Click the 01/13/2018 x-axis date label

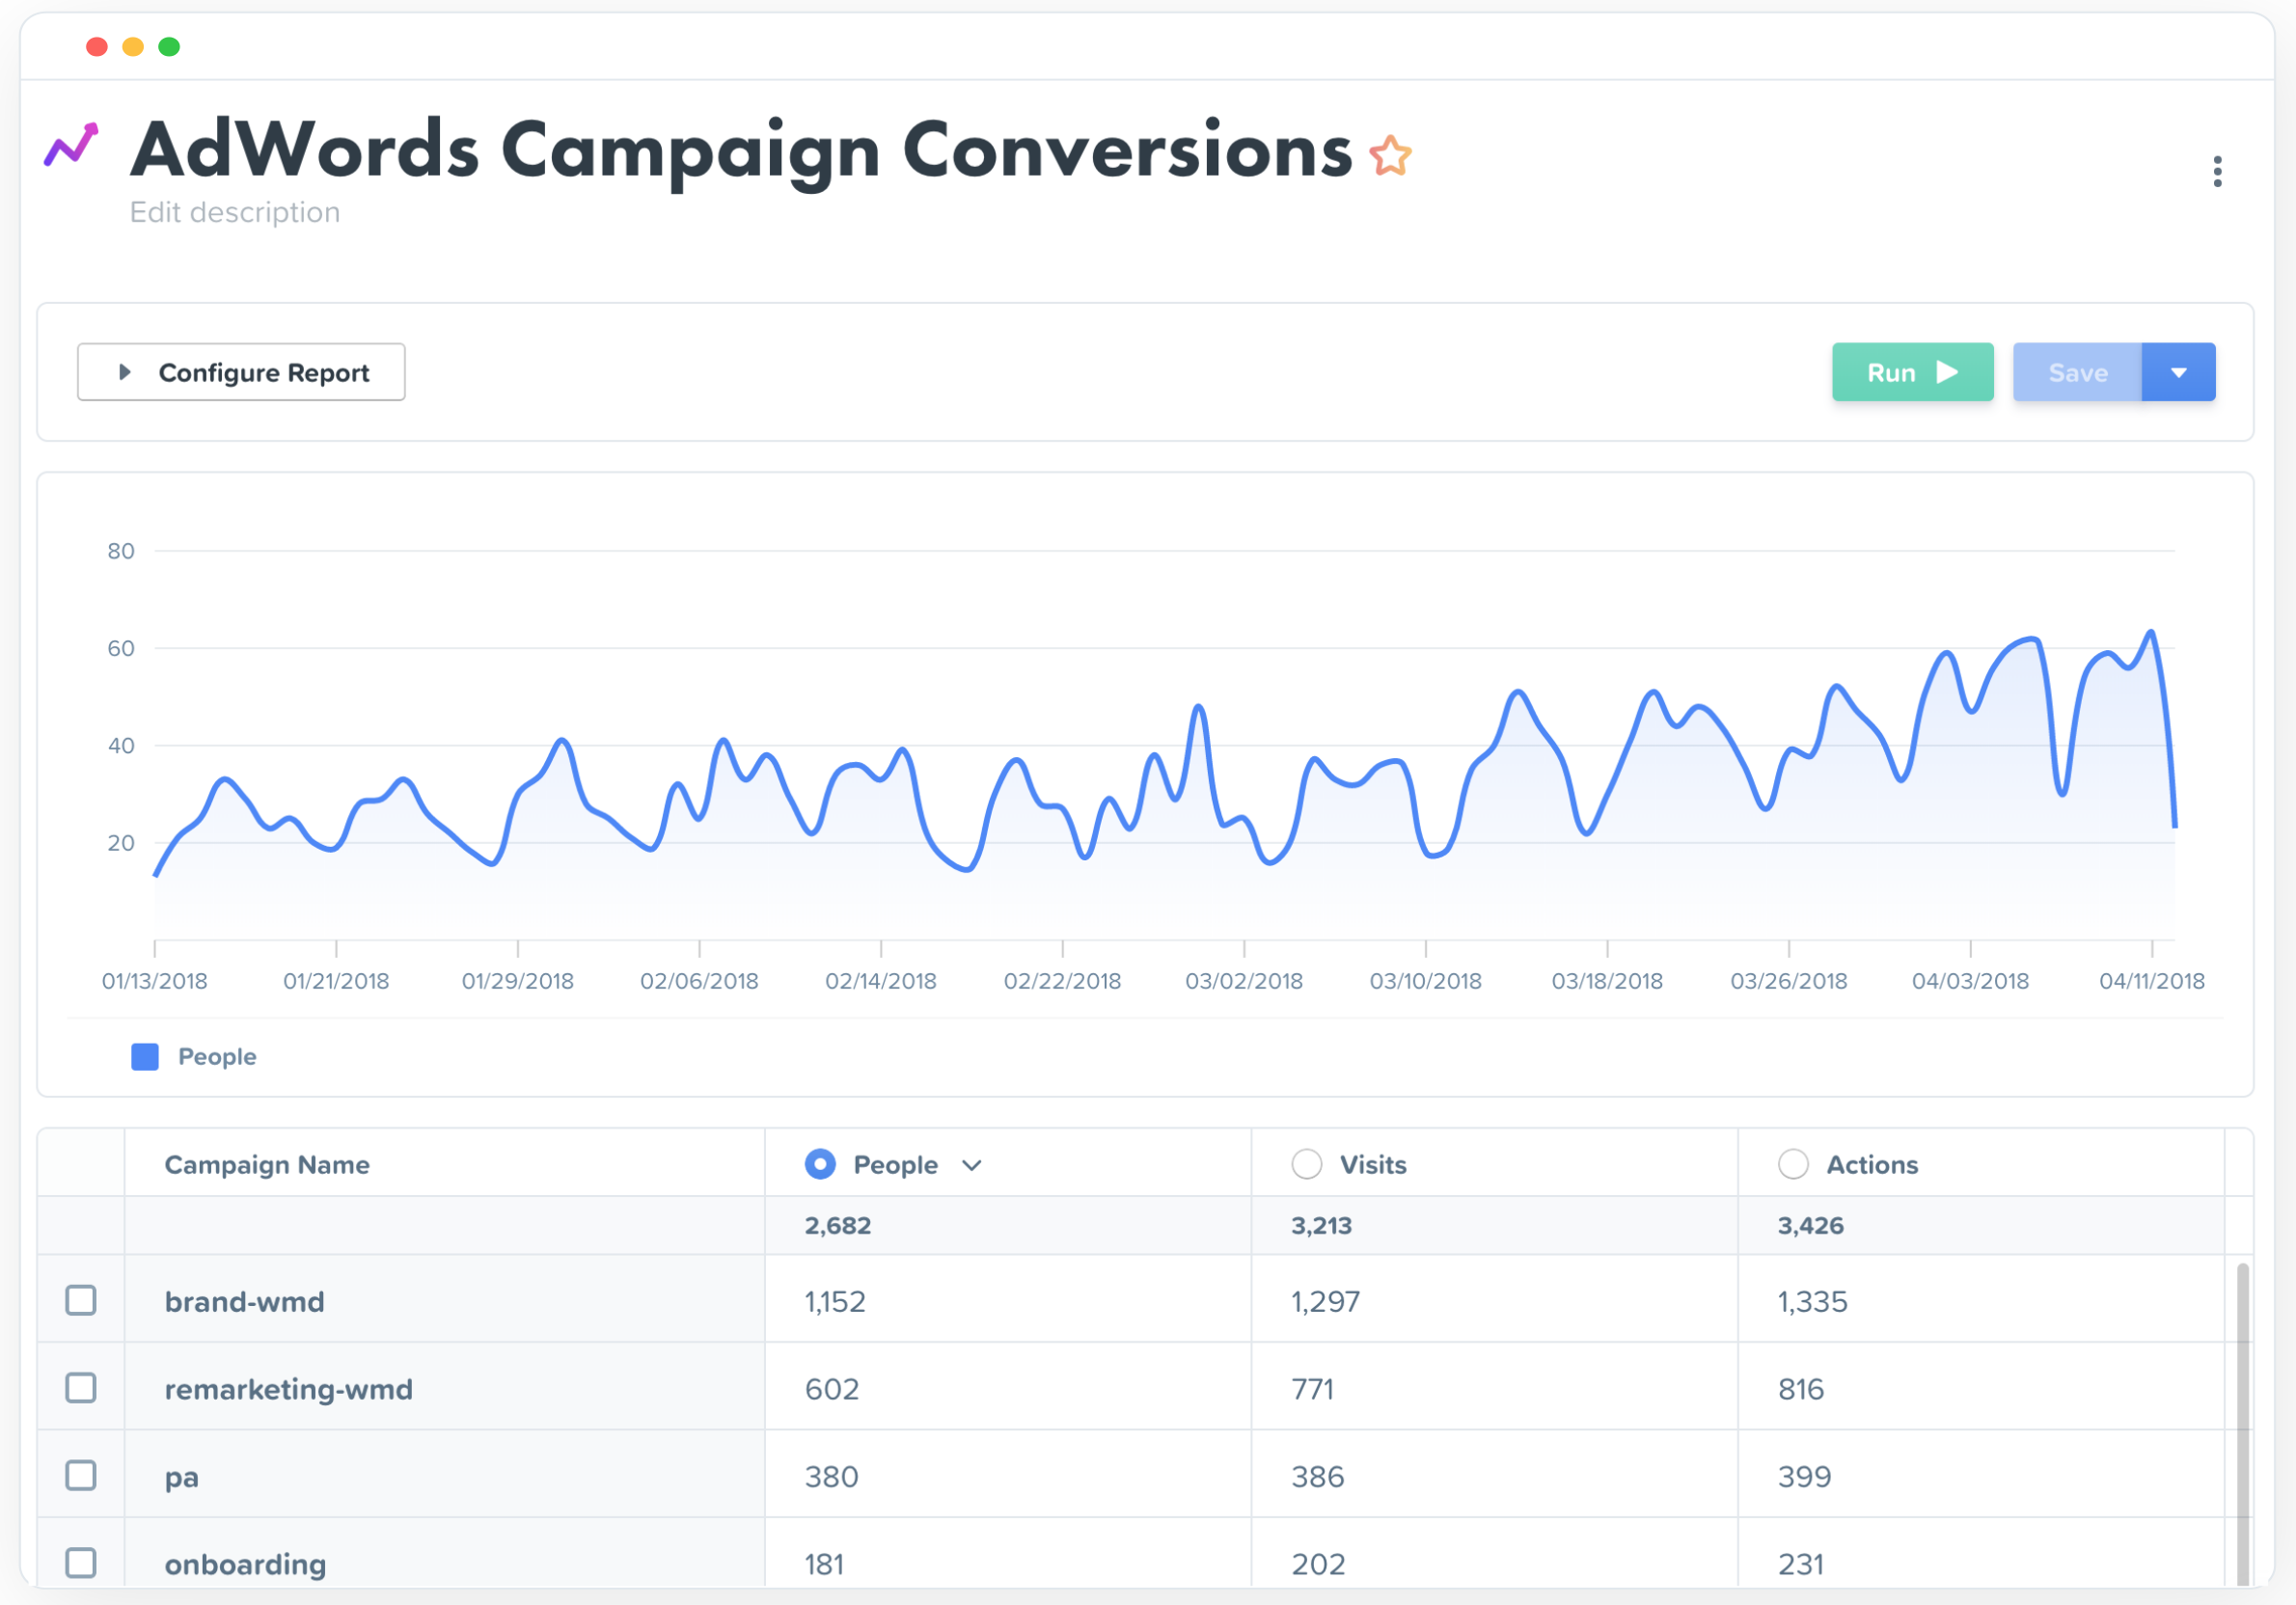[x=155, y=981]
